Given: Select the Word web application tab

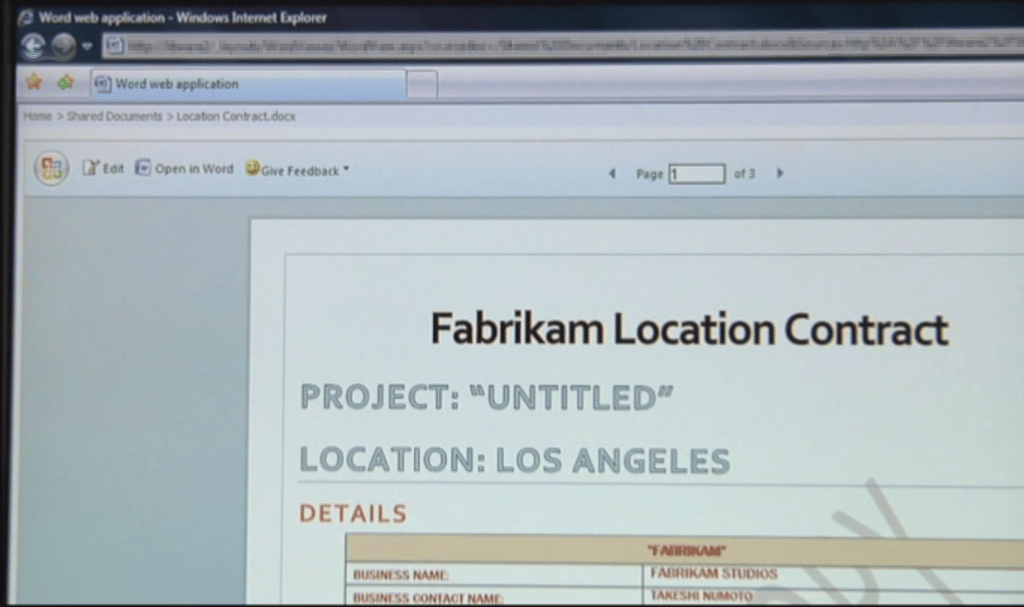Looking at the screenshot, I should (x=248, y=84).
